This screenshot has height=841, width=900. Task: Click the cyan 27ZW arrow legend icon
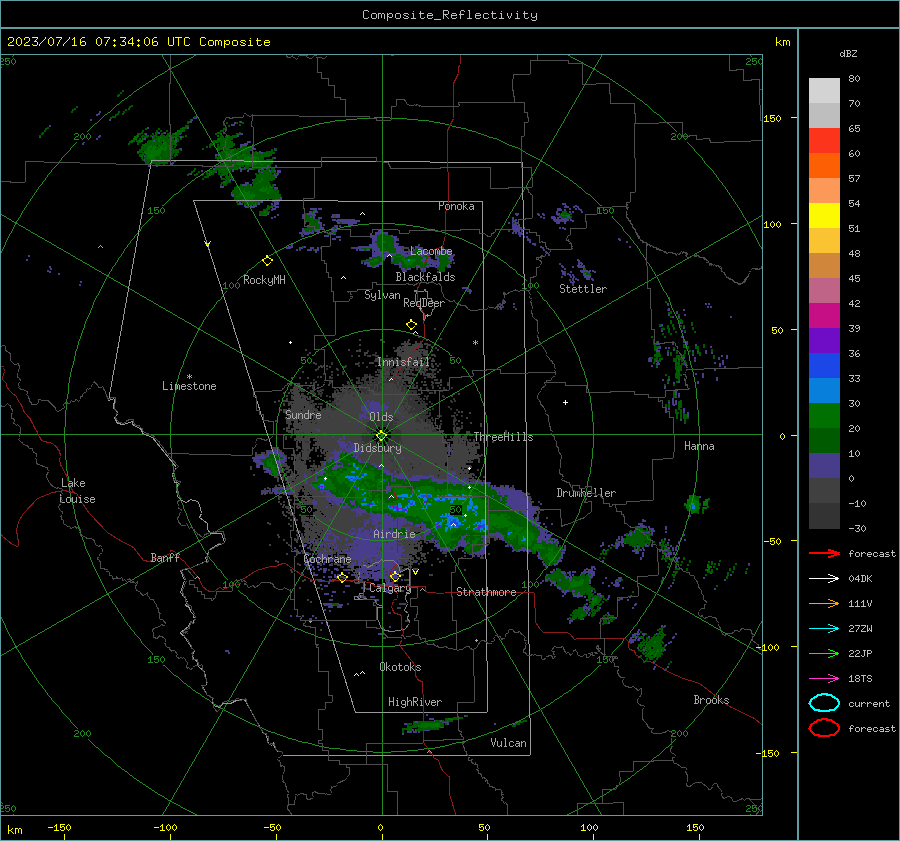point(824,629)
